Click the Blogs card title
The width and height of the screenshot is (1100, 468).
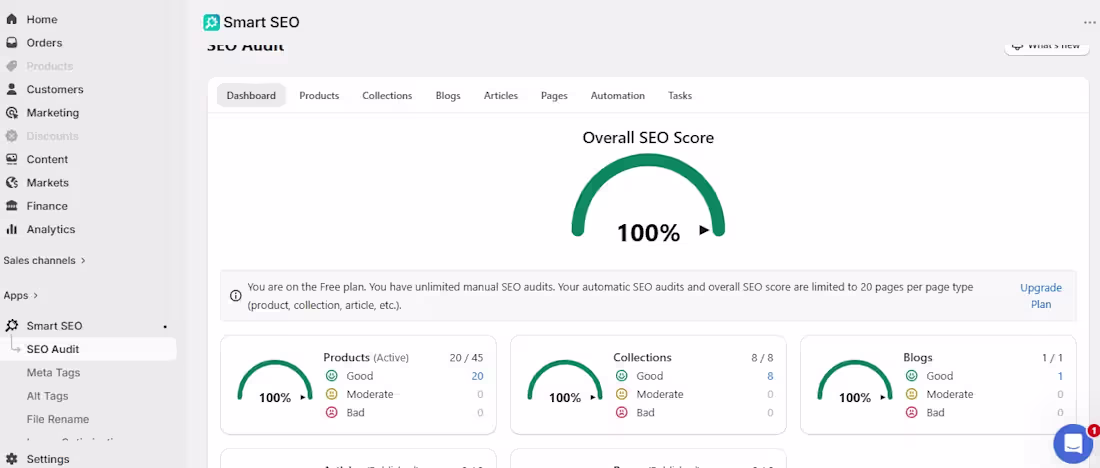[x=918, y=357]
